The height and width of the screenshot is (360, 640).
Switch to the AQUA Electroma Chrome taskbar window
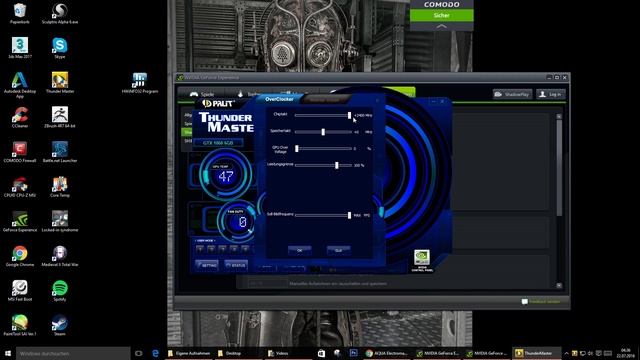[387, 353]
